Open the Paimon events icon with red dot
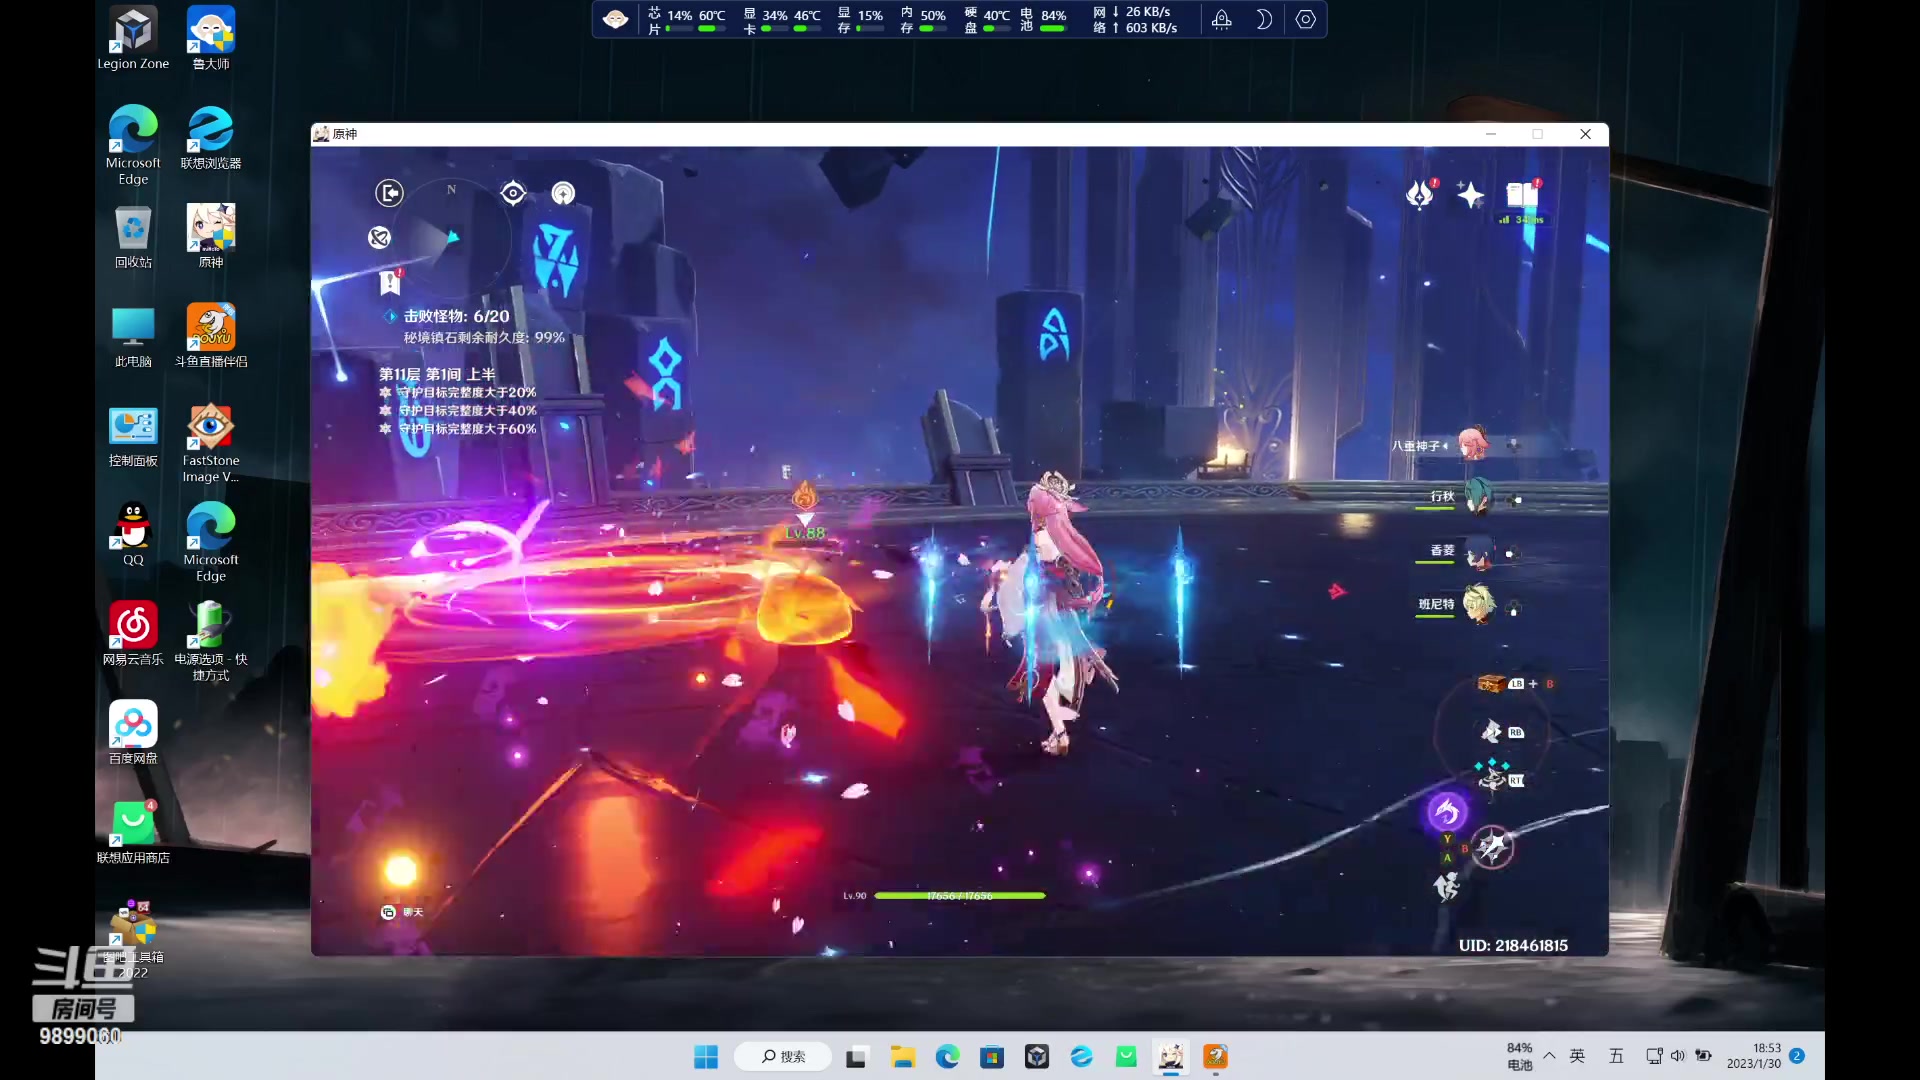The width and height of the screenshot is (1920, 1080). (1420, 194)
